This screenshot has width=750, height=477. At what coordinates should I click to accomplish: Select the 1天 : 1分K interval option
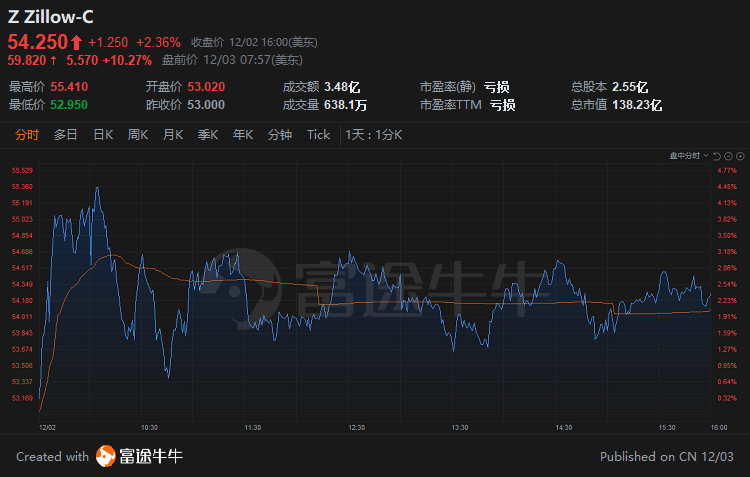pos(374,135)
